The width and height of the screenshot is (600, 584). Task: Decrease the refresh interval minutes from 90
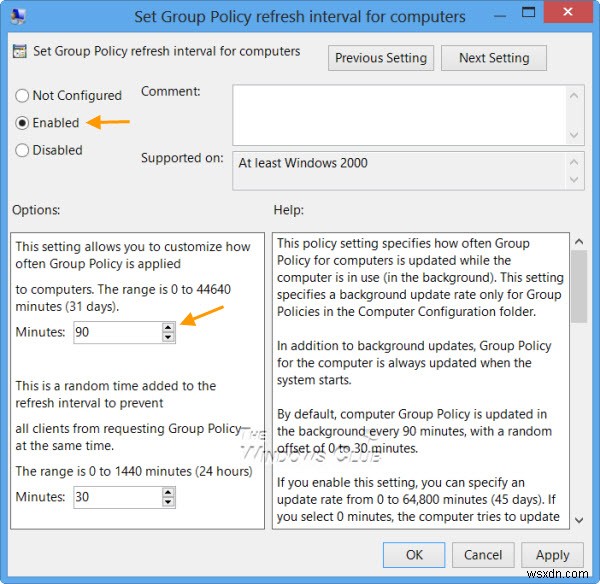[x=168, y=337]
